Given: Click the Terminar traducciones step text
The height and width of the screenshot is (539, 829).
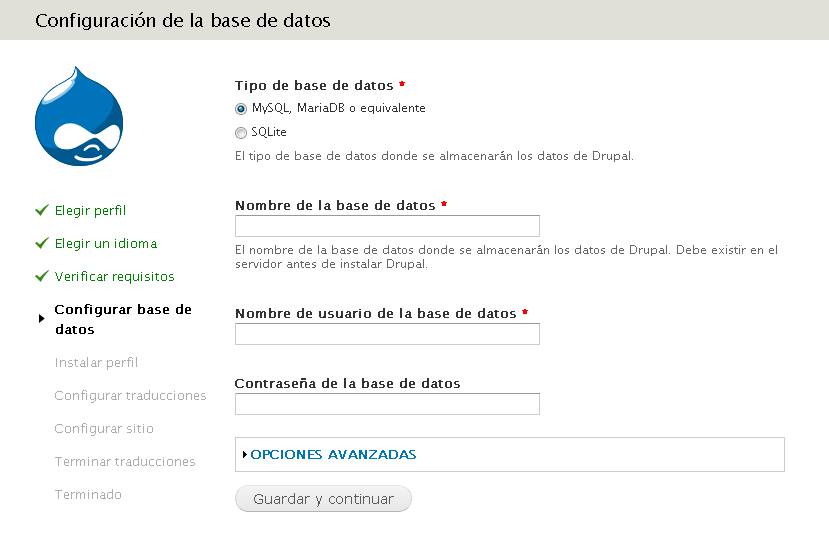Looking at the screenshot, I should coord(125,462).
